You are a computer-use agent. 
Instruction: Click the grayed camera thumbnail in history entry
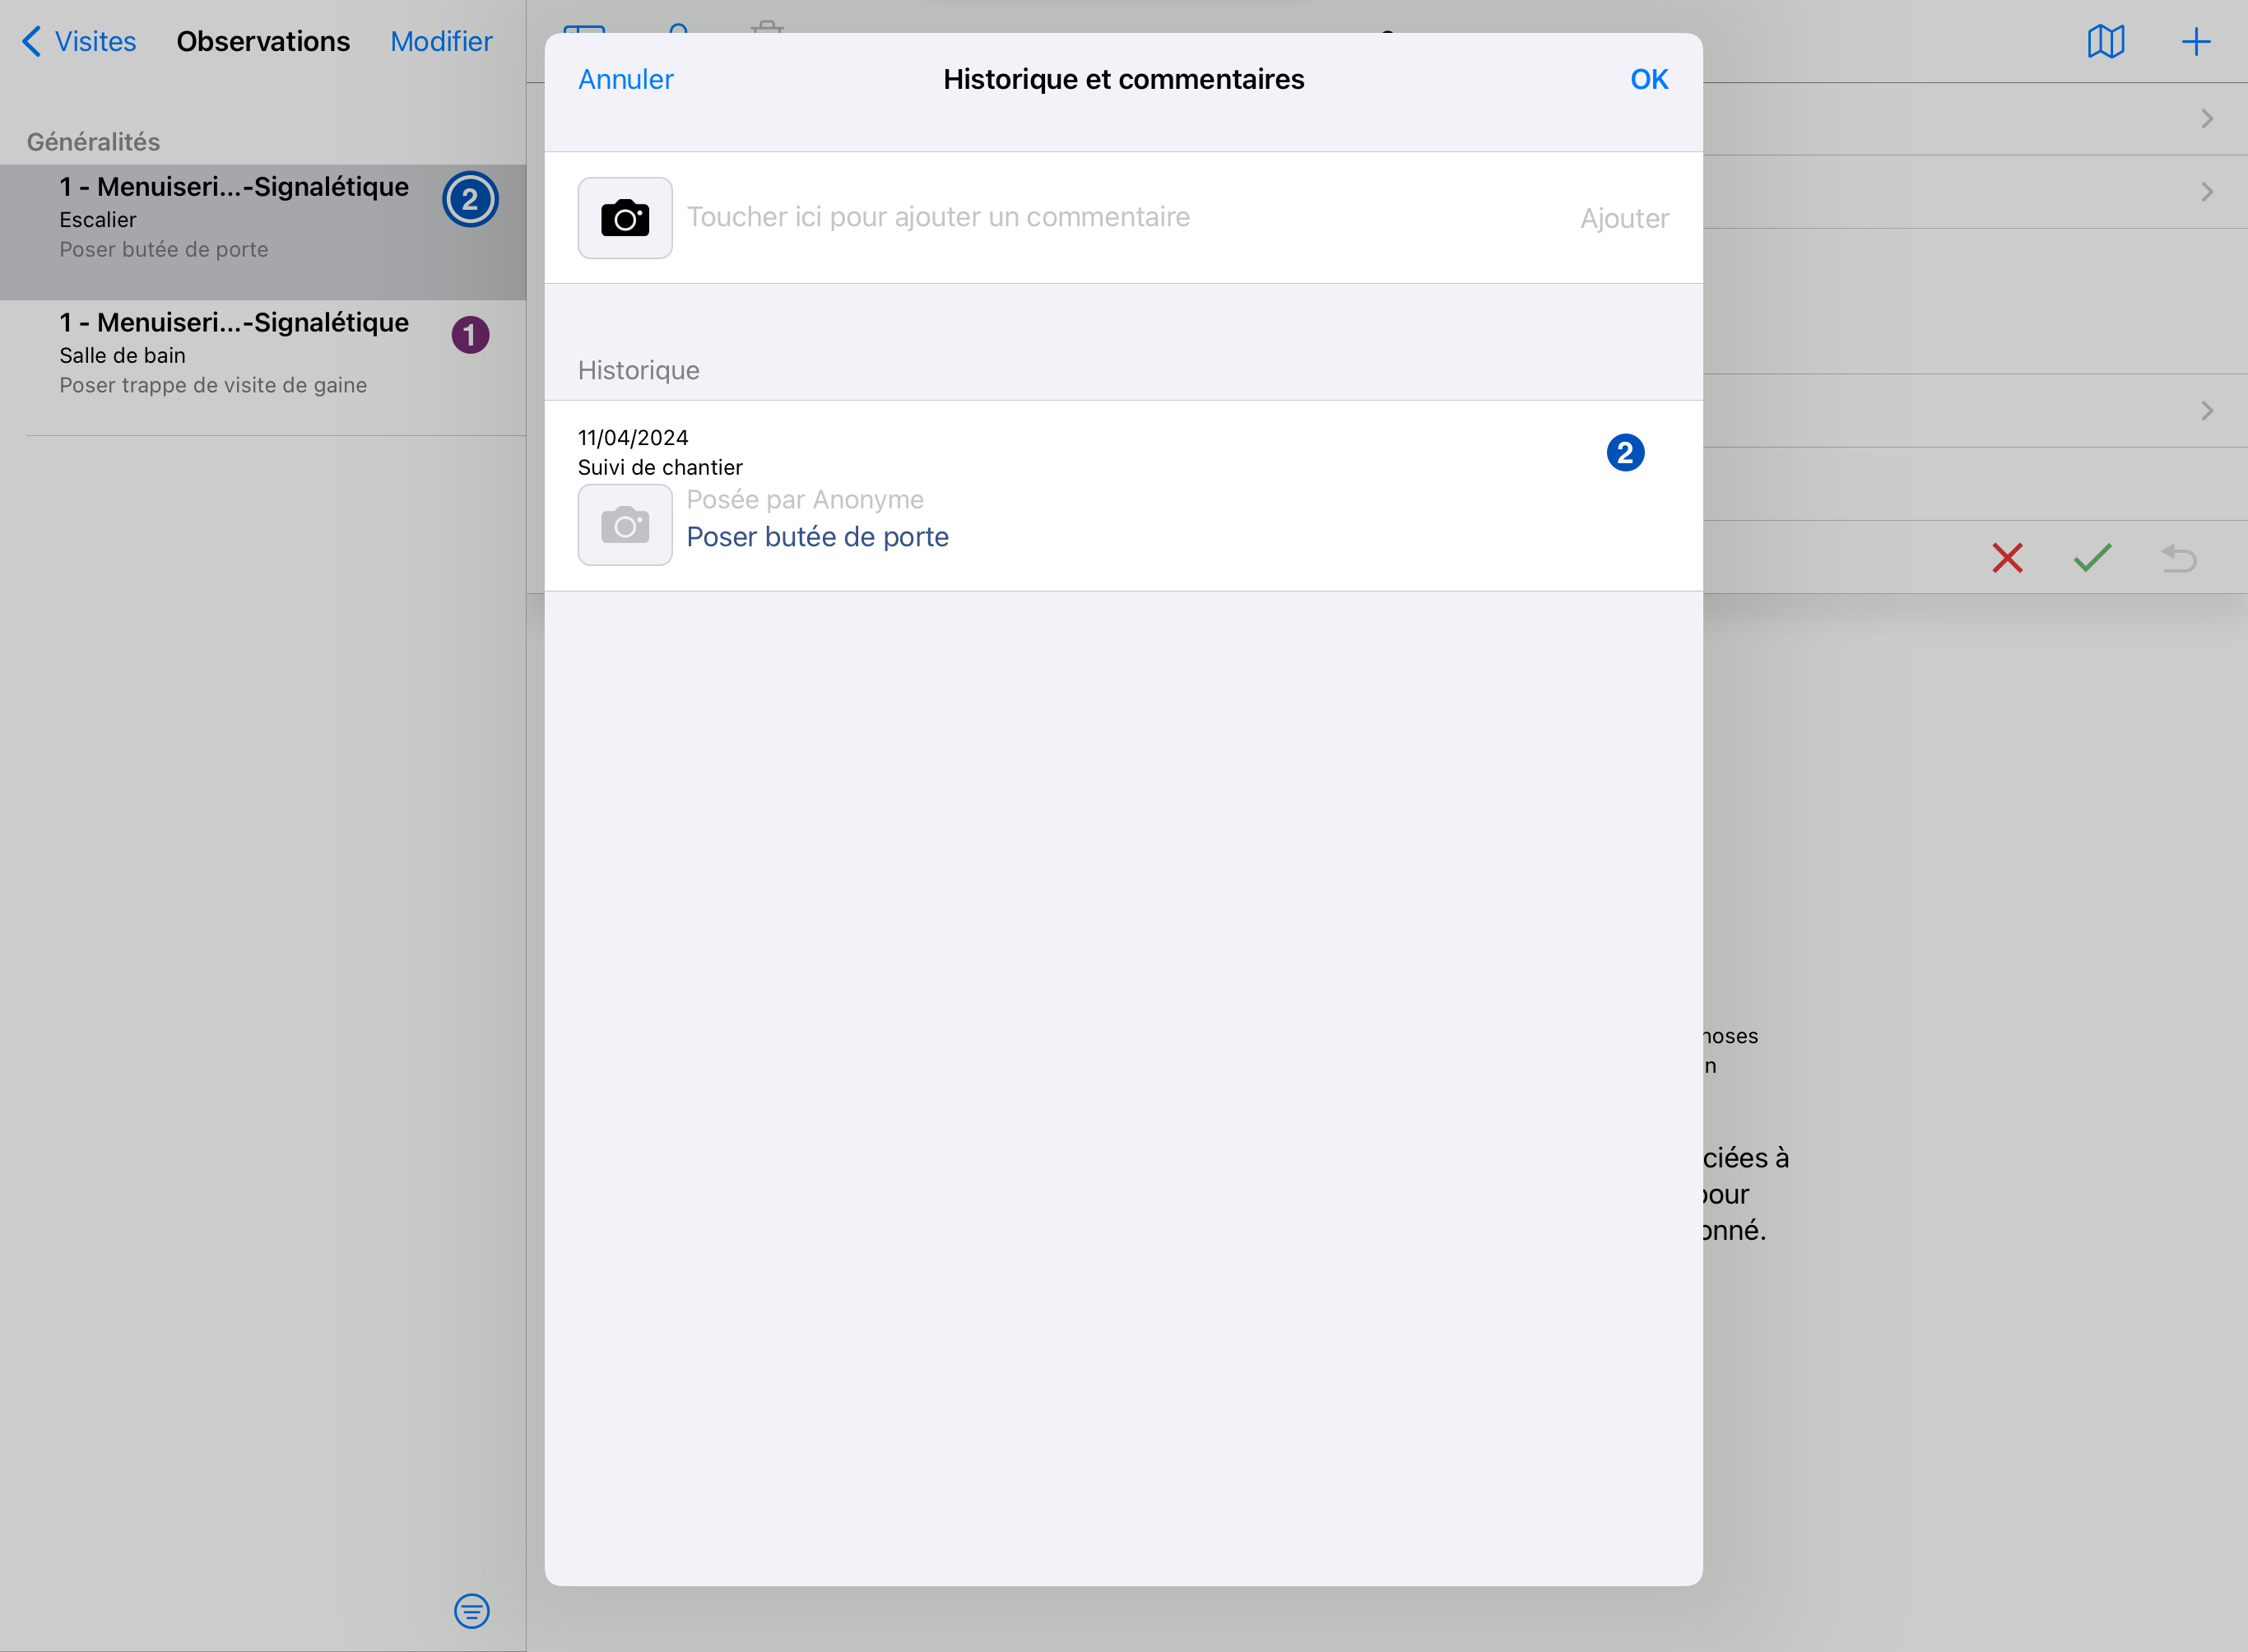coord(625,525)
